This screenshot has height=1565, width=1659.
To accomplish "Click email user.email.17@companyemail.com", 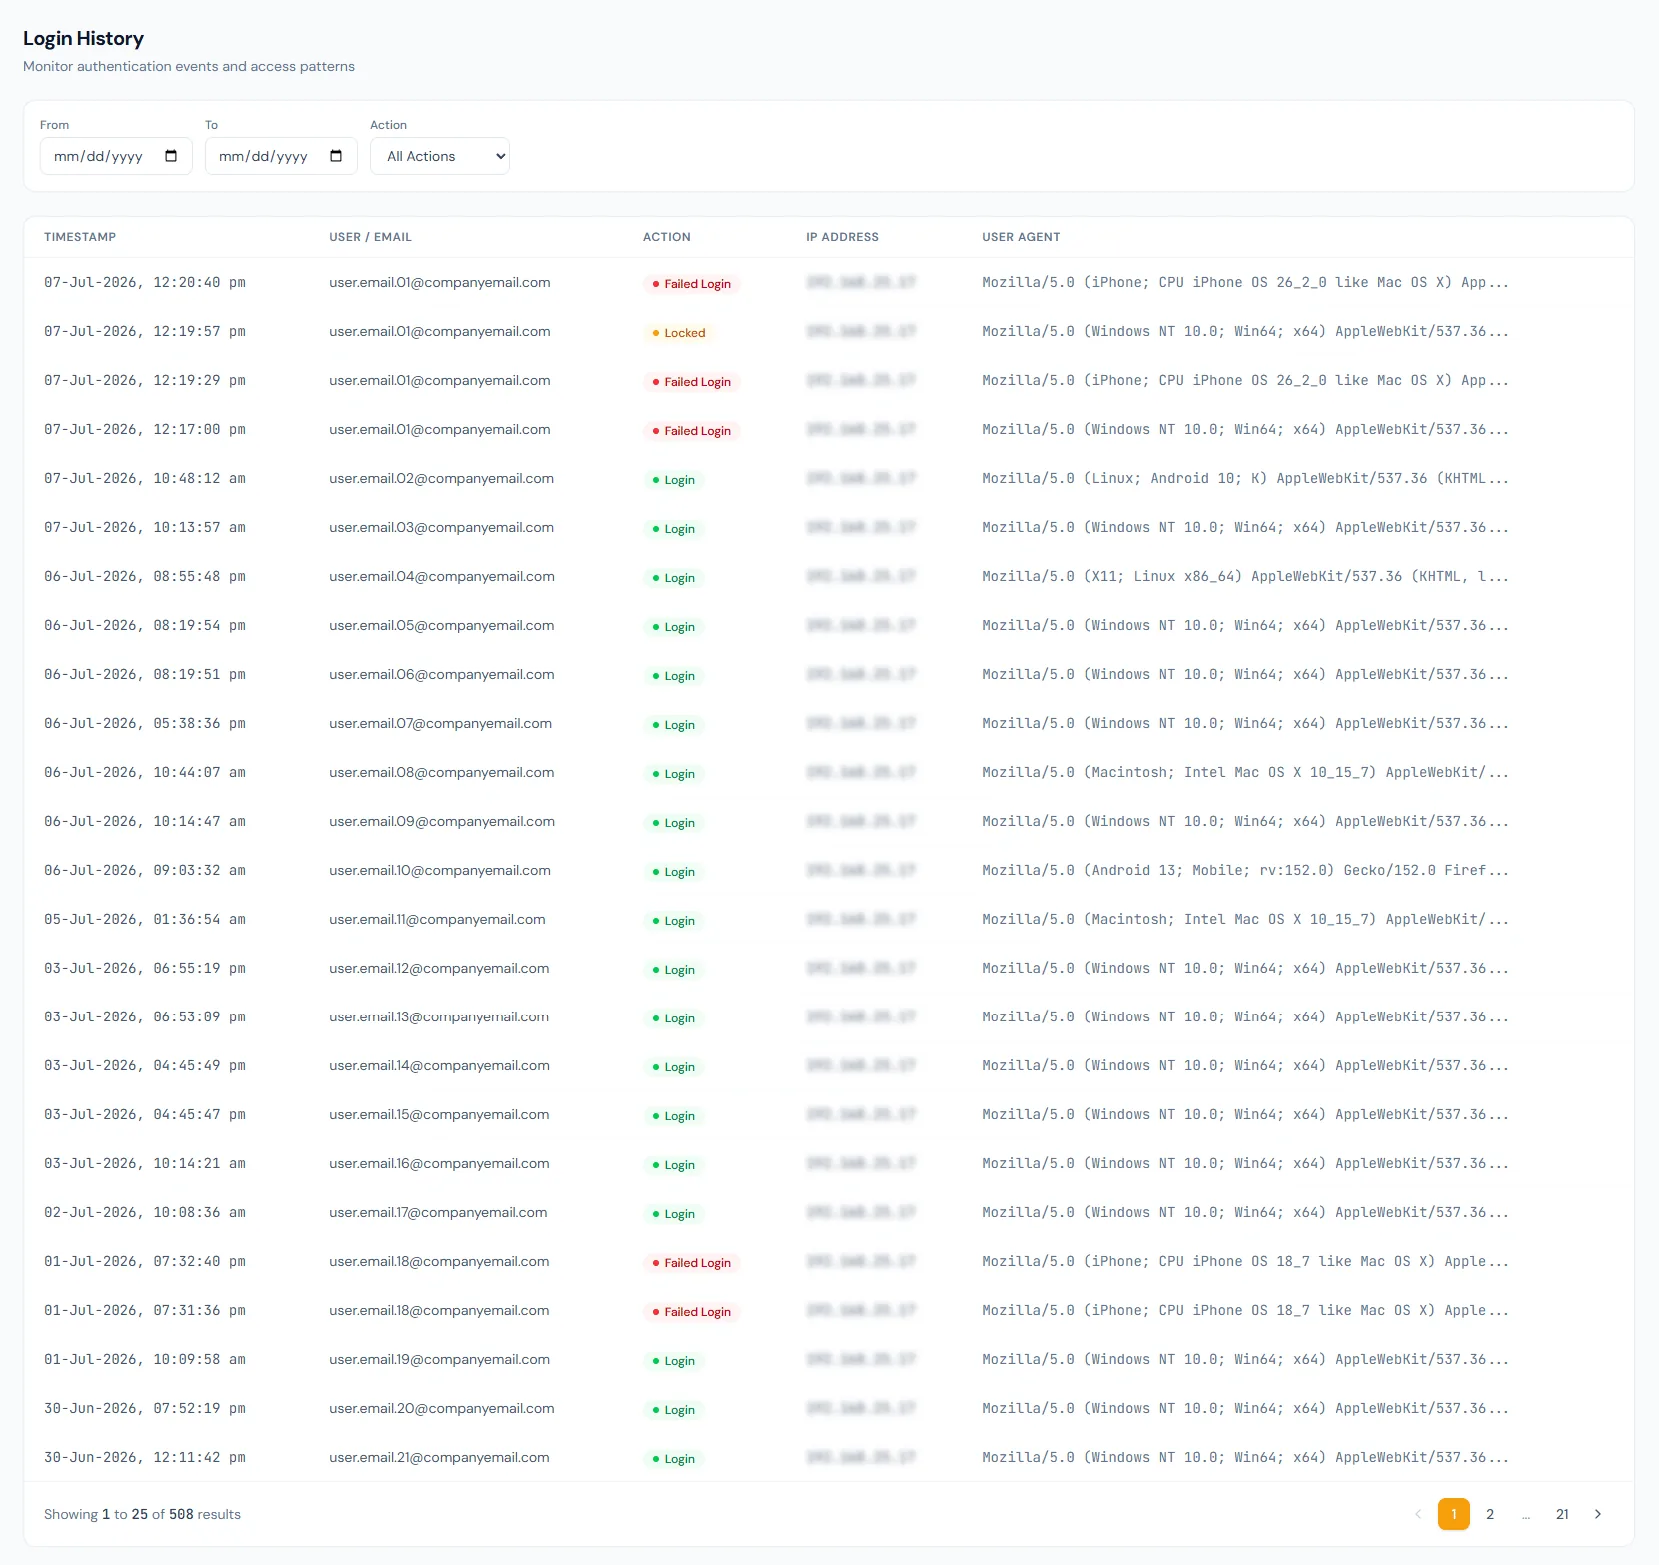I will point(438,1212).
